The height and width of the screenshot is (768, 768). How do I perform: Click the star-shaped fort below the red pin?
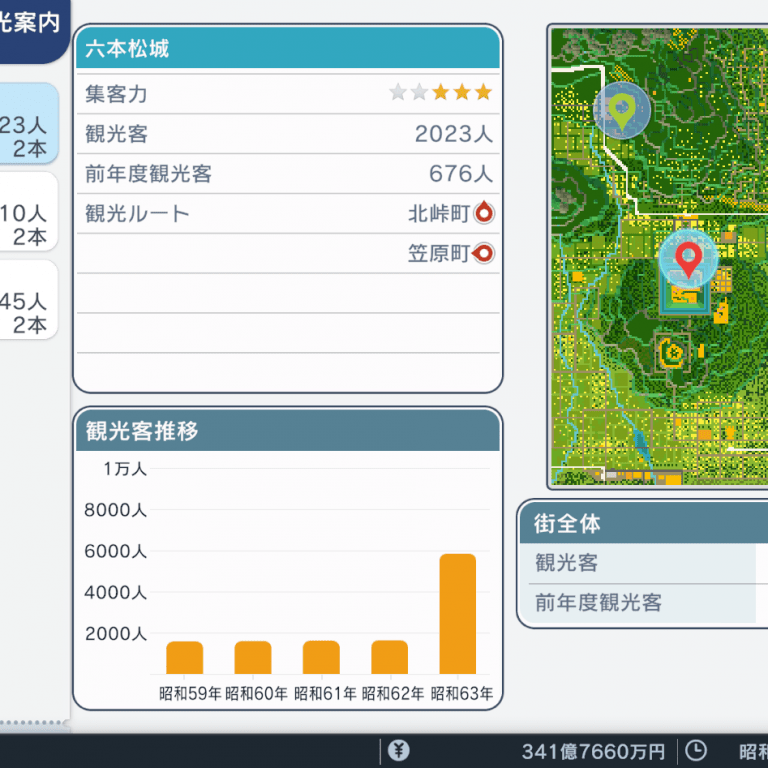click(673, 352)
